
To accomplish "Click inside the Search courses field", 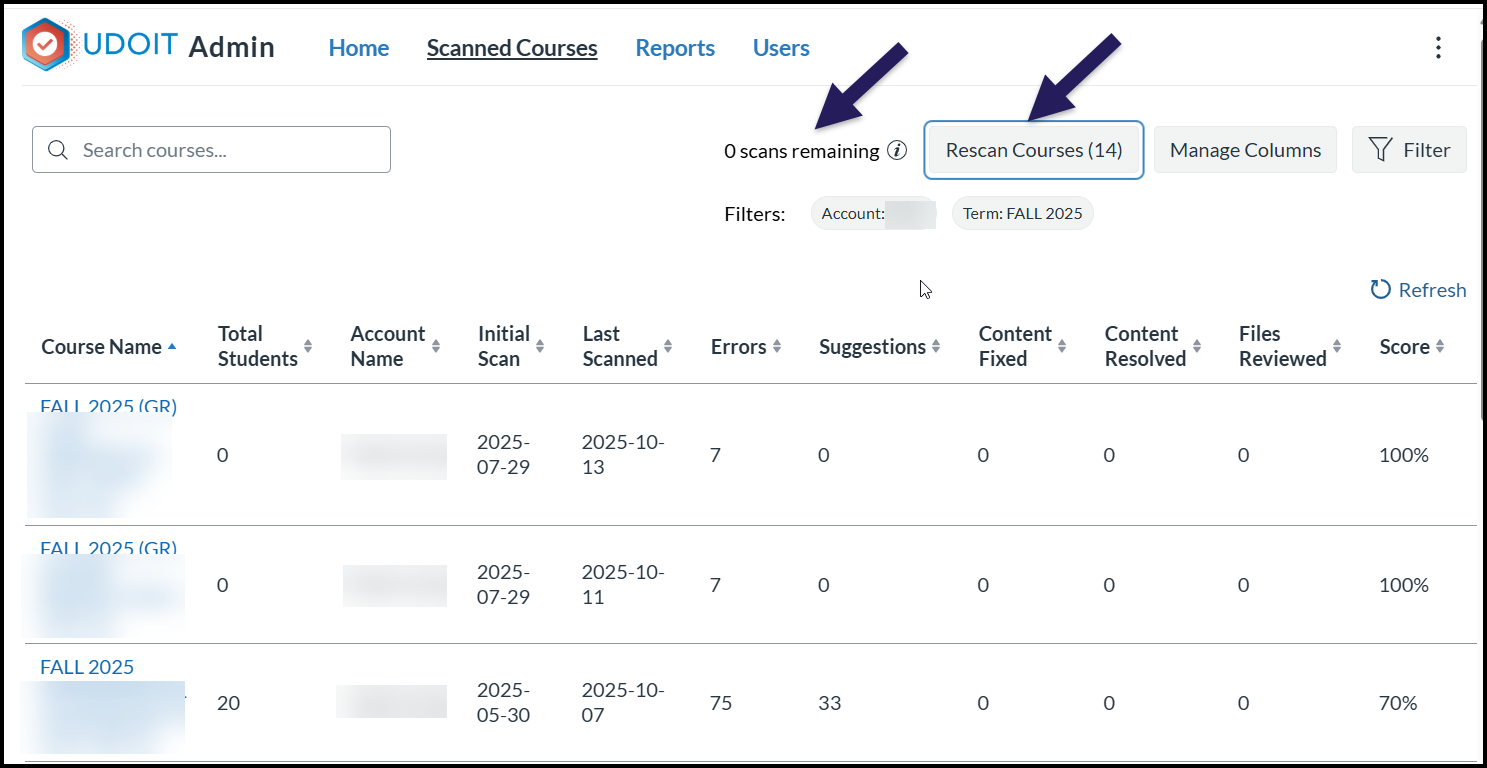I will point(210,149).
